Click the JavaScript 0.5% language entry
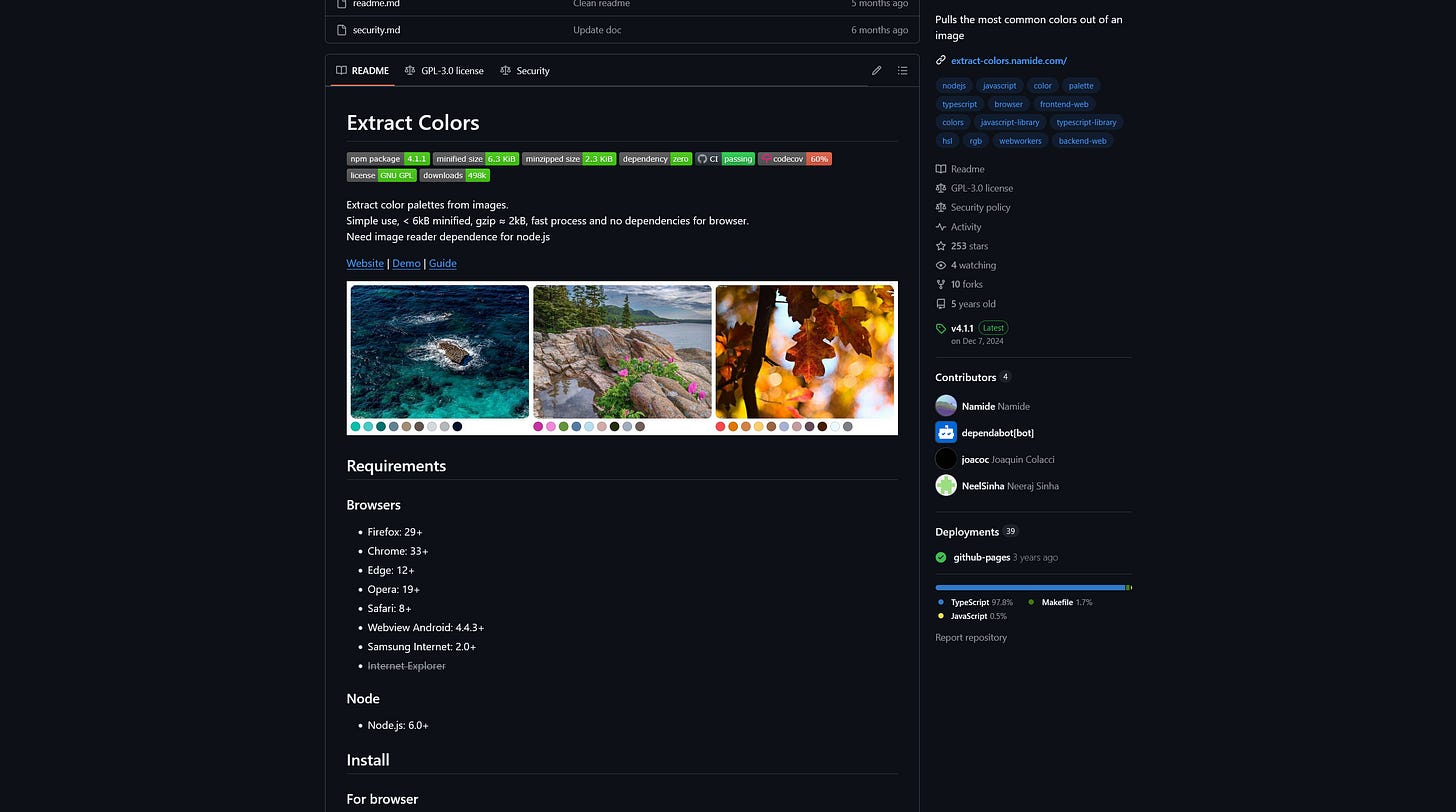The height and width of the screenshot is (812, 1456). click(x=972, y=617)
